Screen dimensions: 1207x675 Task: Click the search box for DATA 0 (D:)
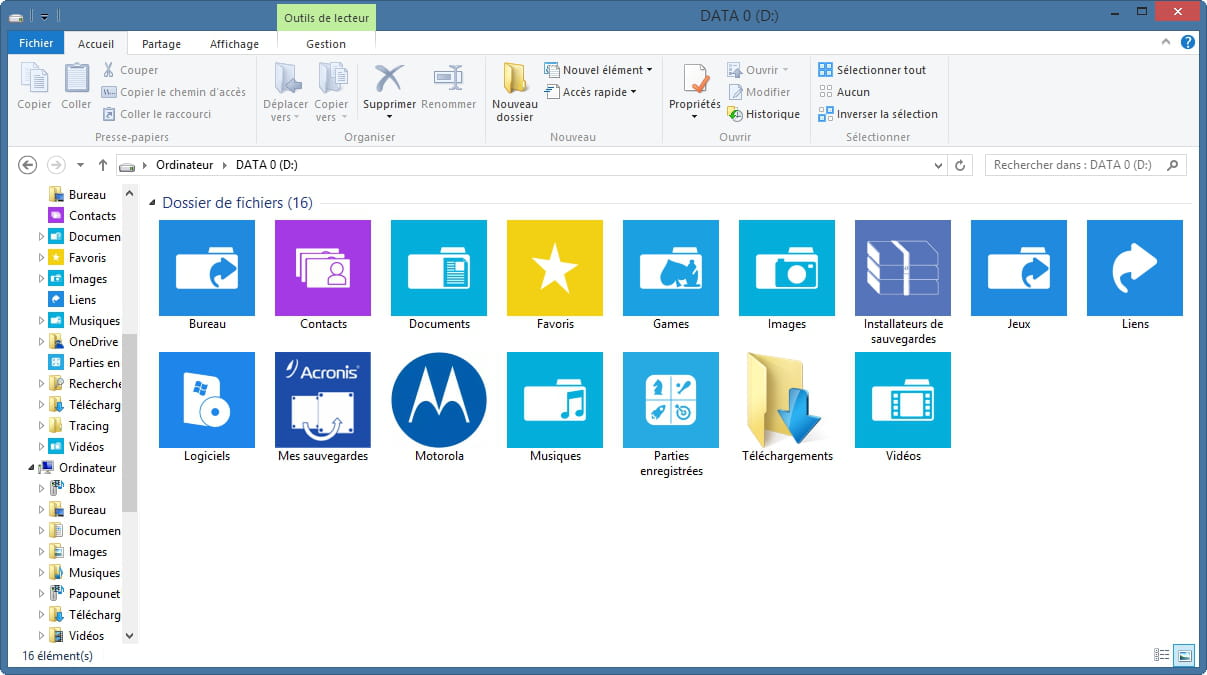[x=1075, y=165]
